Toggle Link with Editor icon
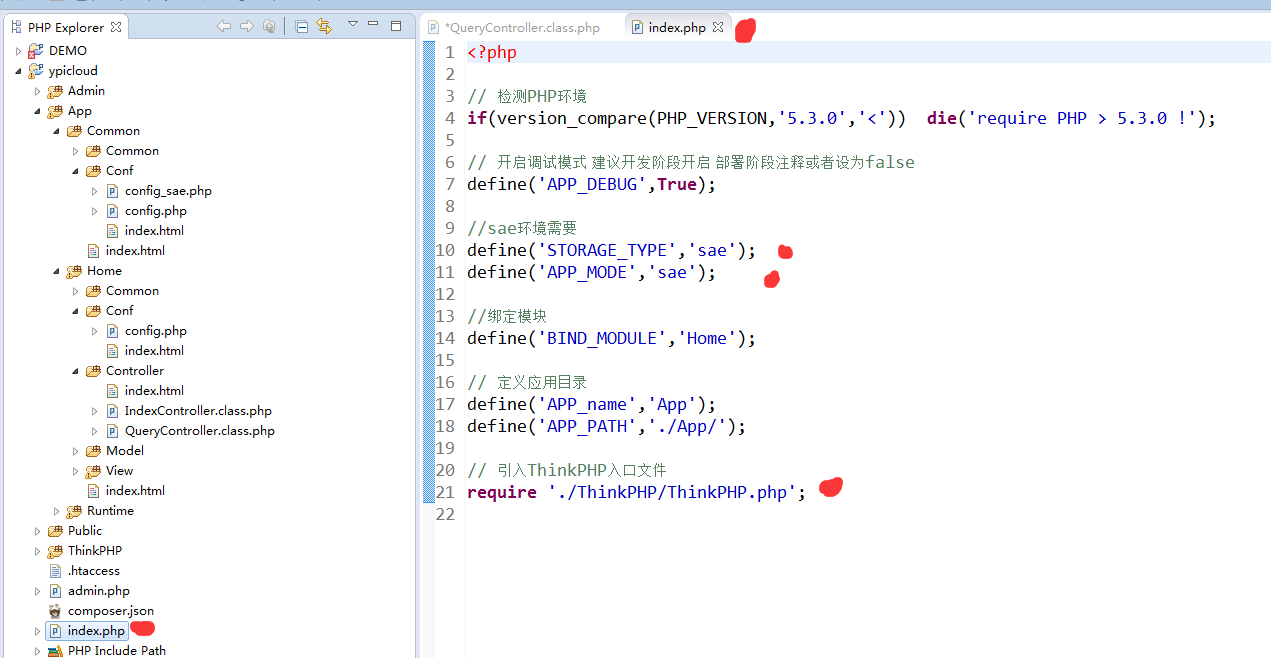This screenshot has width=1271, height=658. 323,27
